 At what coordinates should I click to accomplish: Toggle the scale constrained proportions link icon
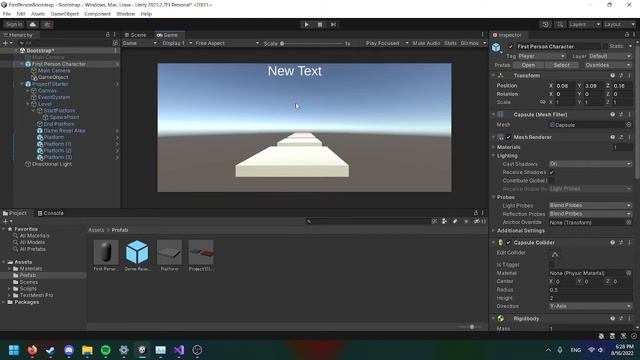(x=542, y=102)
